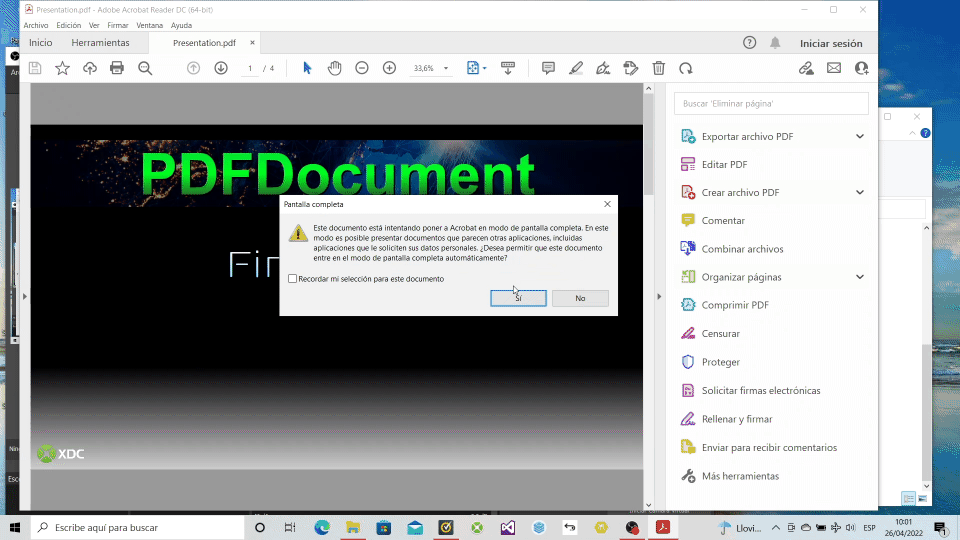Open the Ventana menu
The width and height of the screenshot is (960, 540).
tap(149, 25)
